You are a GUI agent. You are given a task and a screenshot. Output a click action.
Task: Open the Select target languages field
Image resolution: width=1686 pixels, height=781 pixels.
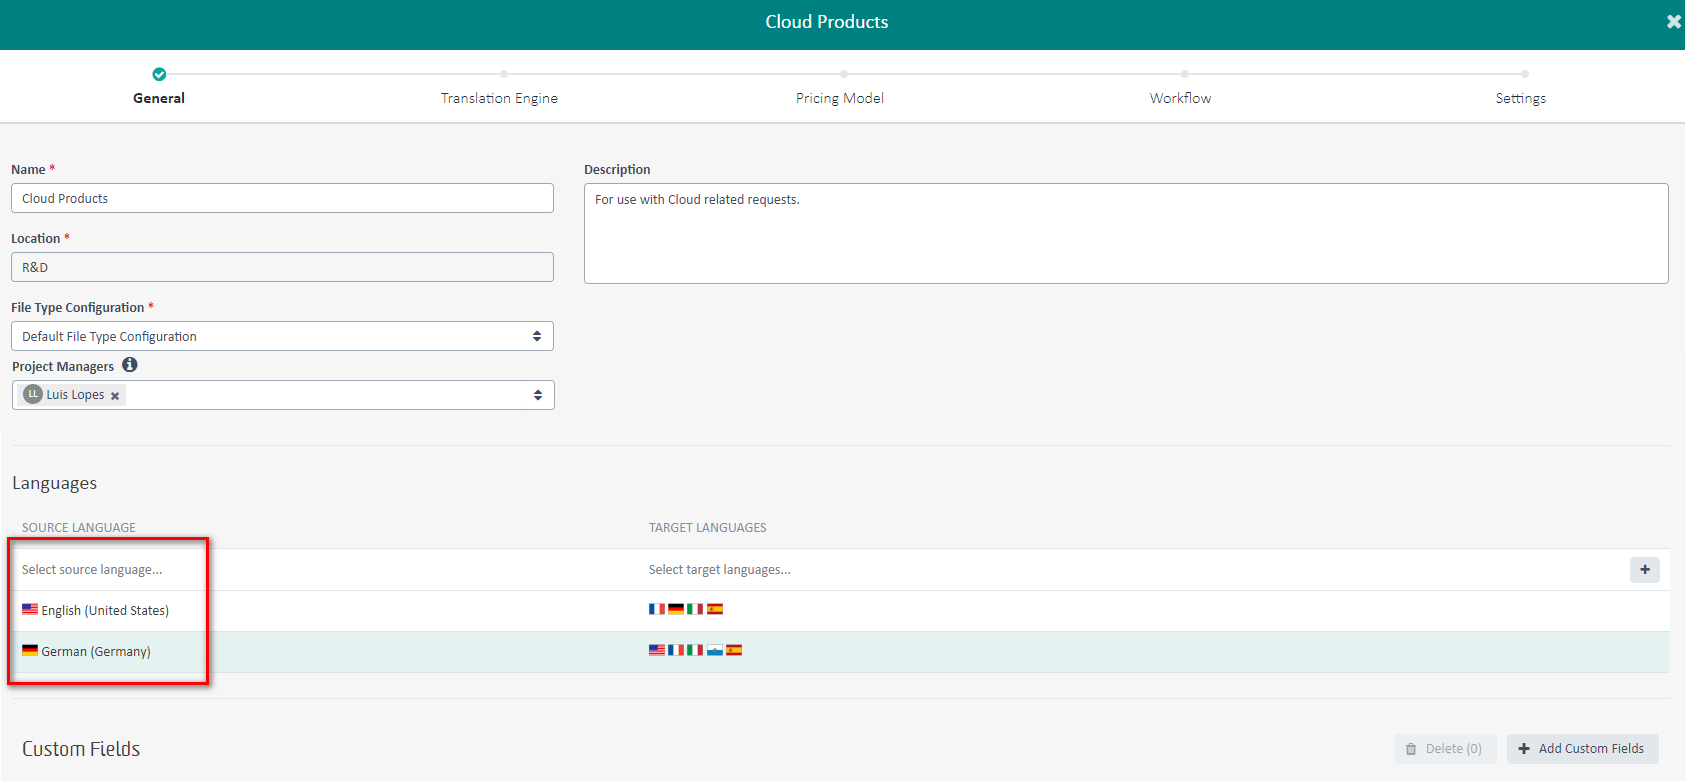720,569
